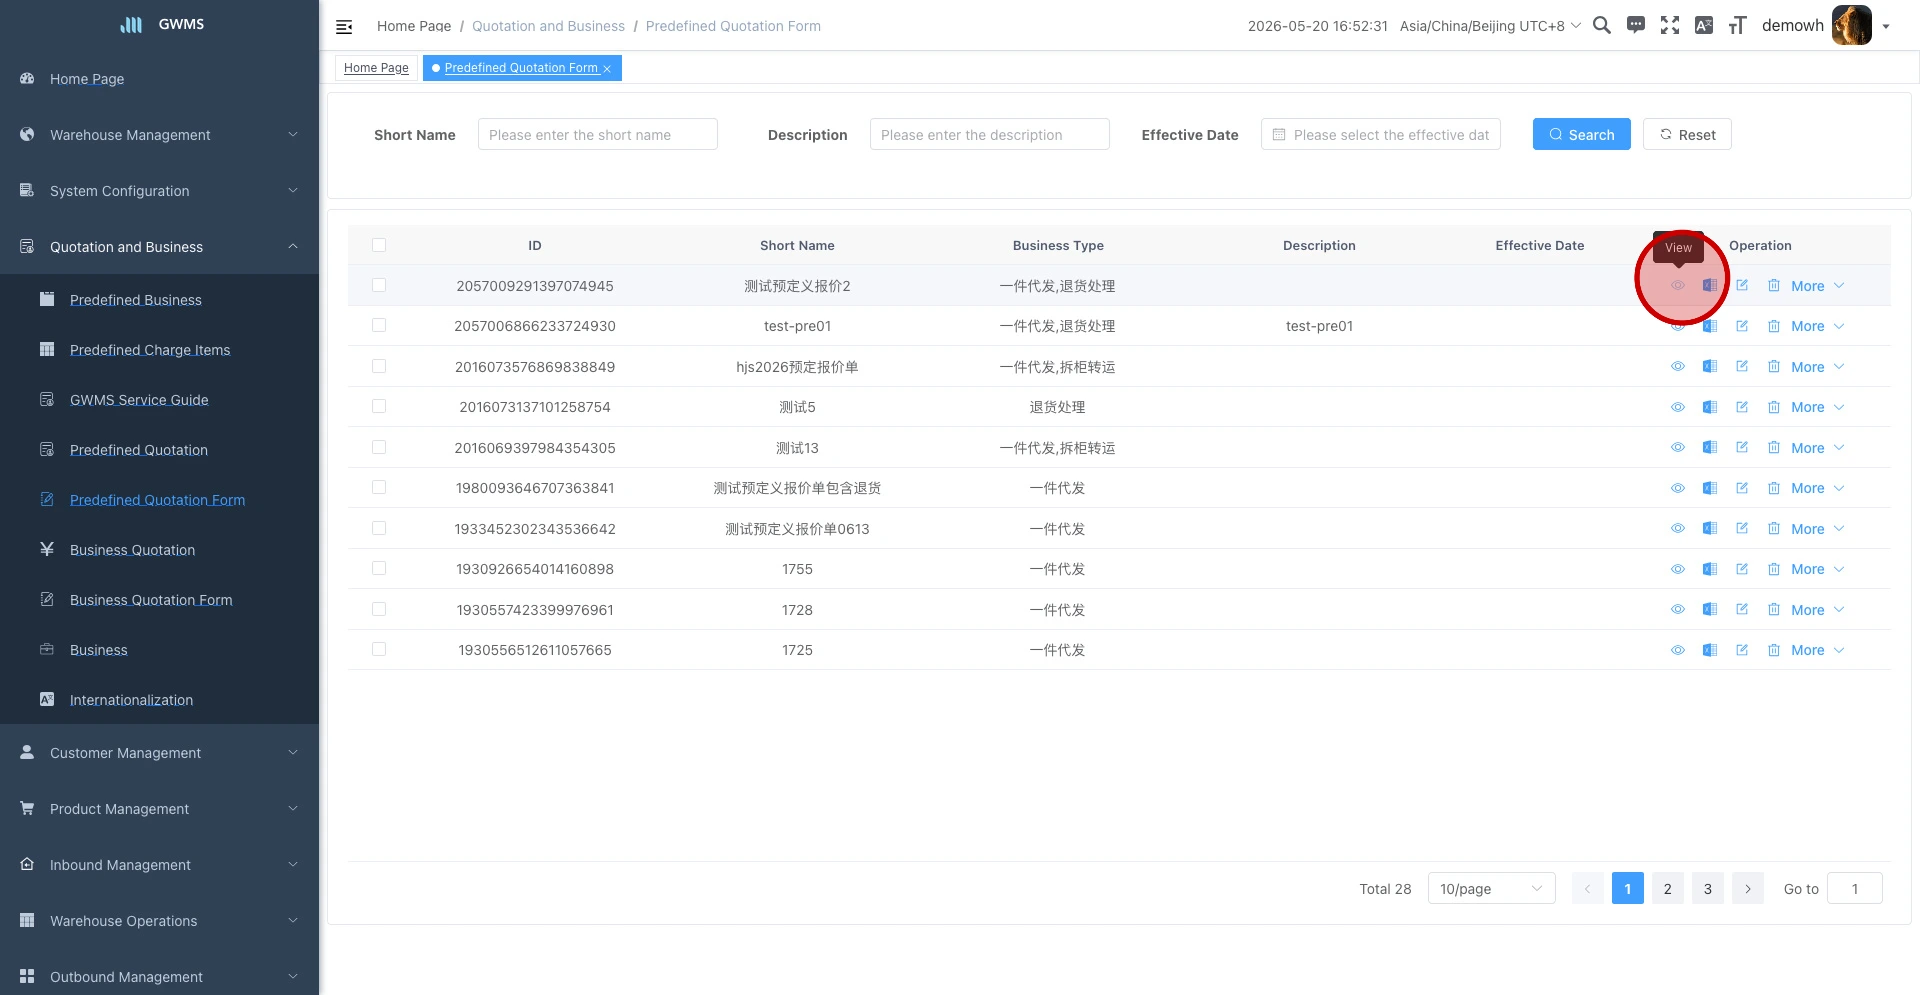
Task: Click the Reset button
Action: 1687,134
